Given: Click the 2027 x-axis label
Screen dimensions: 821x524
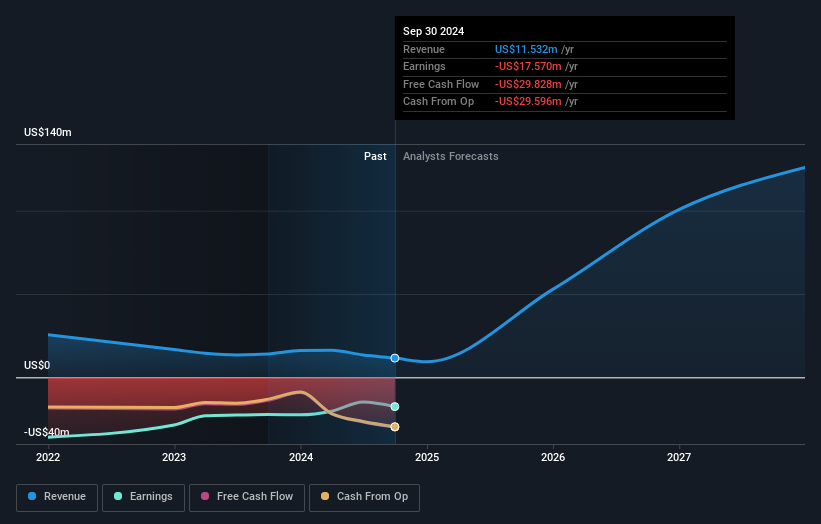Looking at the screenshot, I should 679,458.
